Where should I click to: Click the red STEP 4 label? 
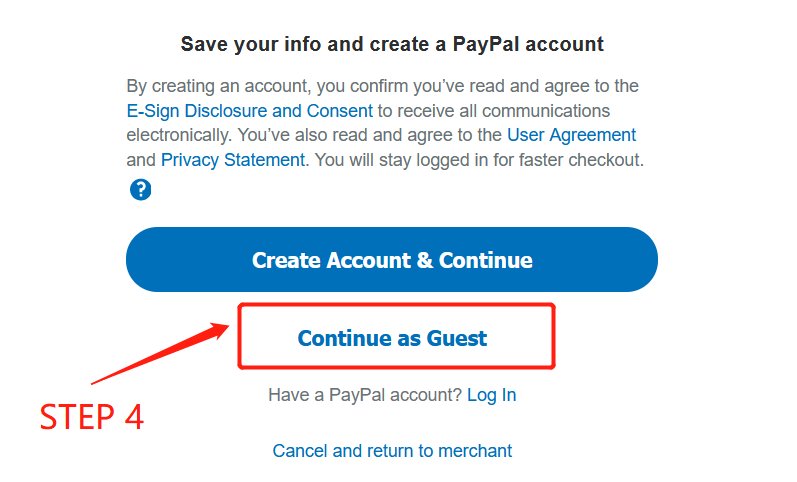tap(91, 416)
